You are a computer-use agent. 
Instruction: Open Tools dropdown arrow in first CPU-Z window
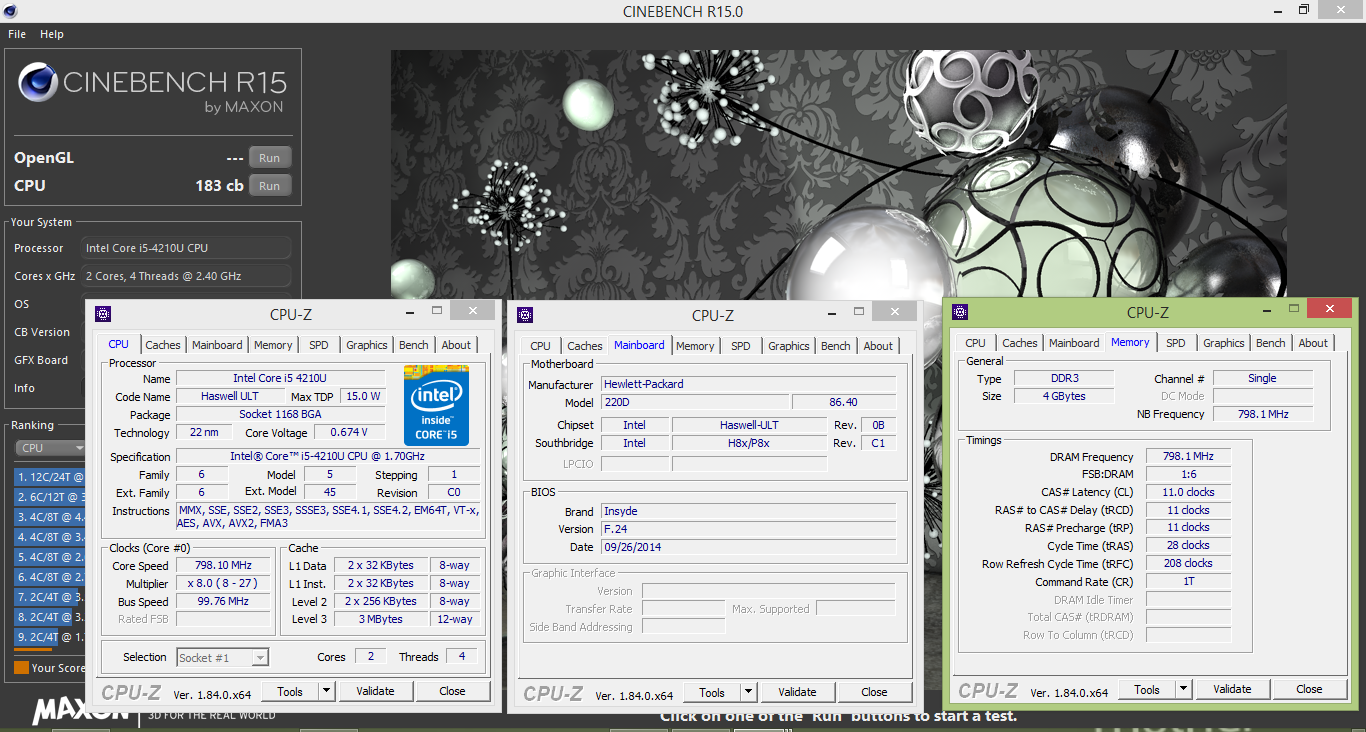tap(327, 691)
